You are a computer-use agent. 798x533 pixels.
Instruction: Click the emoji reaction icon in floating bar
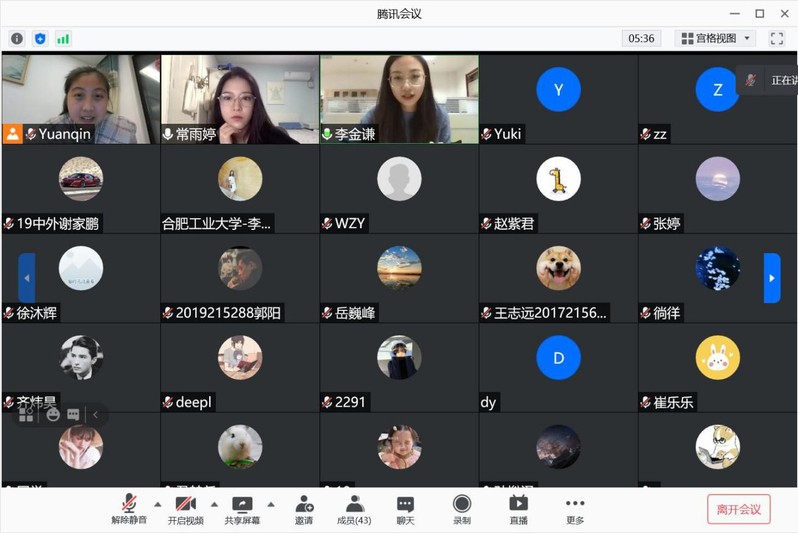coord(52,414)
